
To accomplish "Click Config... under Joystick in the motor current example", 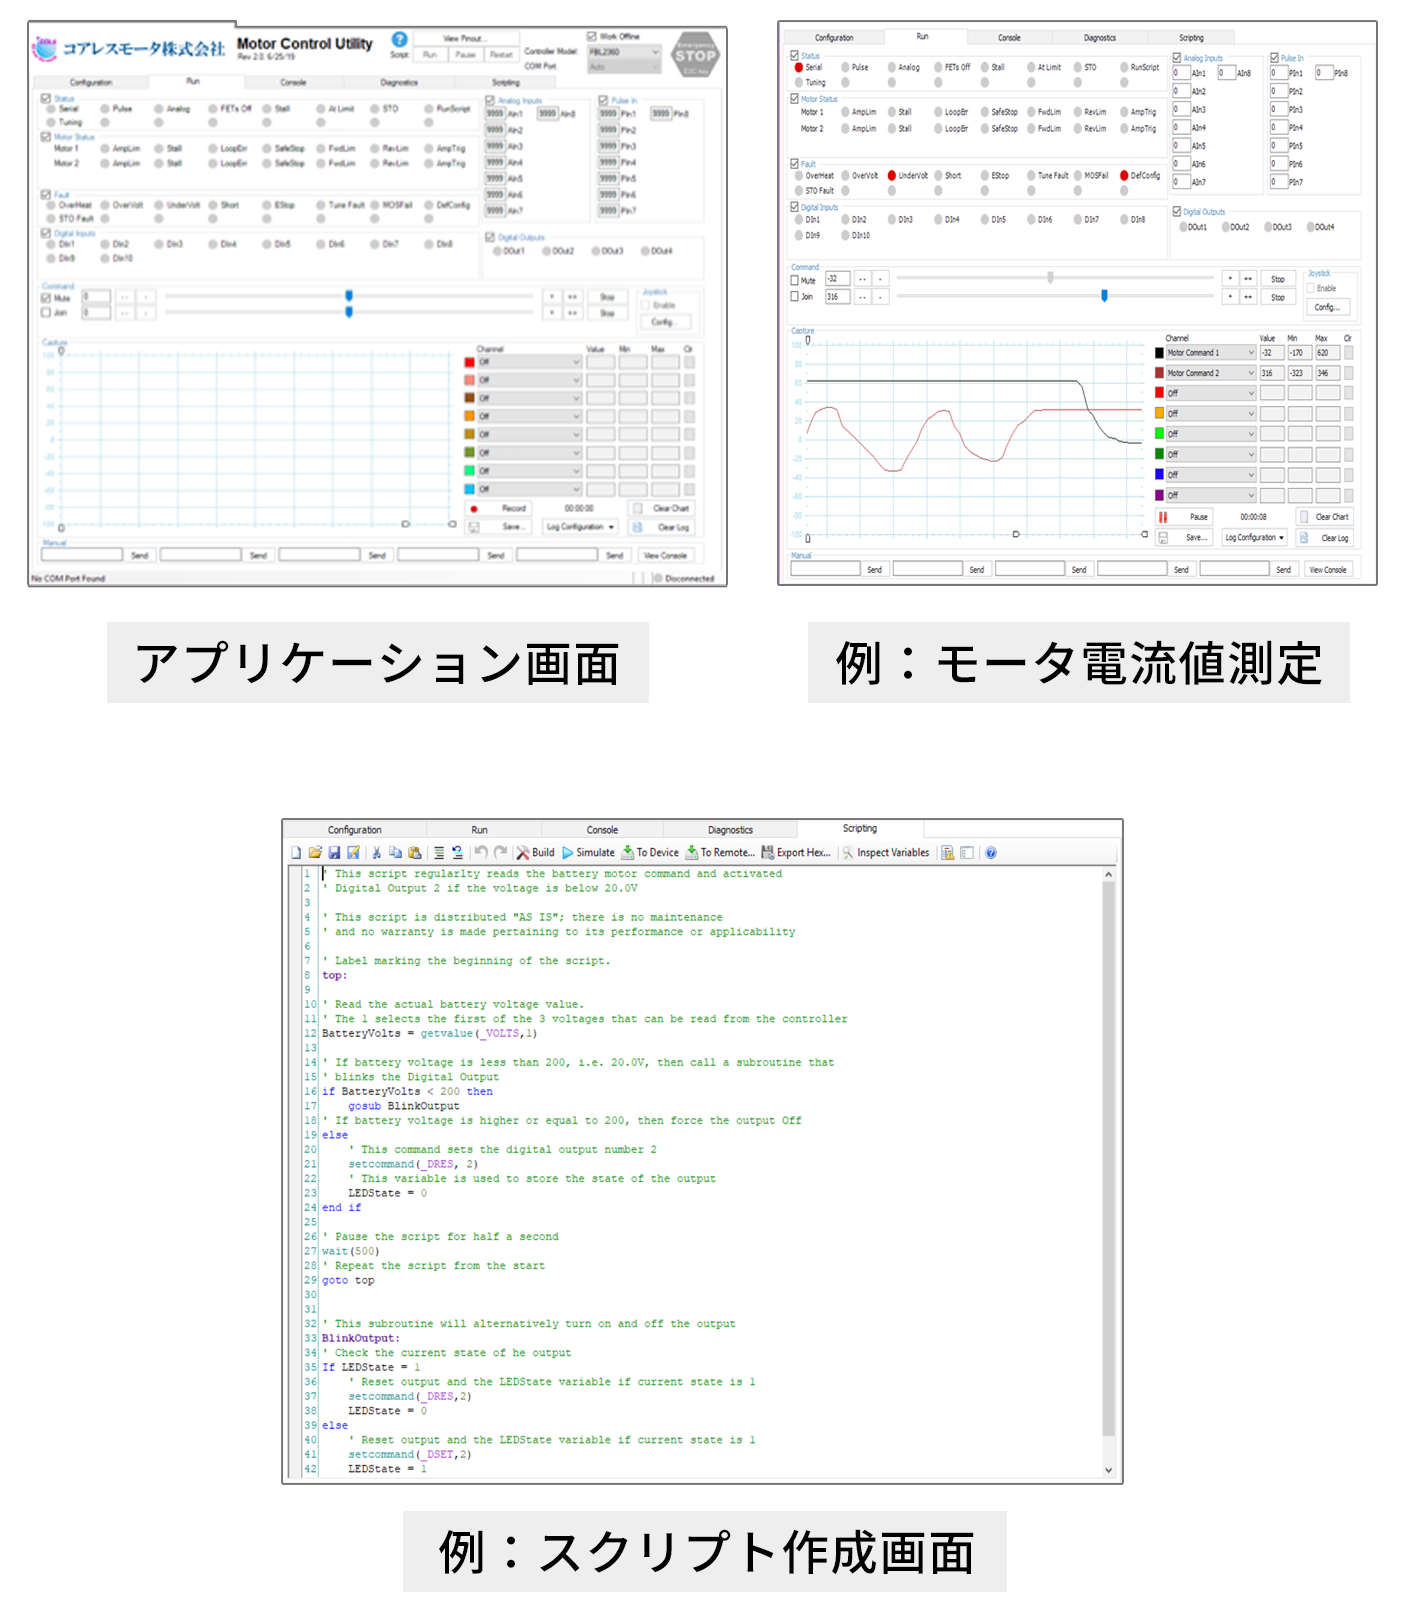I will [1328, 307].
